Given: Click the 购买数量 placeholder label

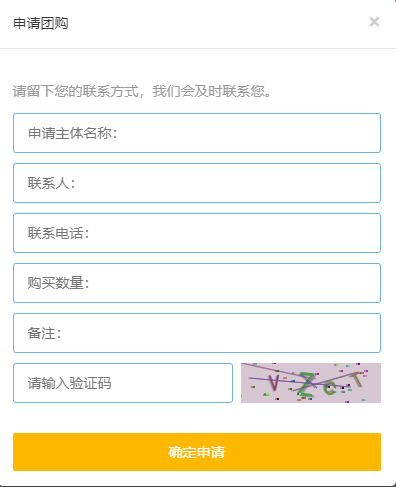Looking at the screenshot, I should pos(59,283).
